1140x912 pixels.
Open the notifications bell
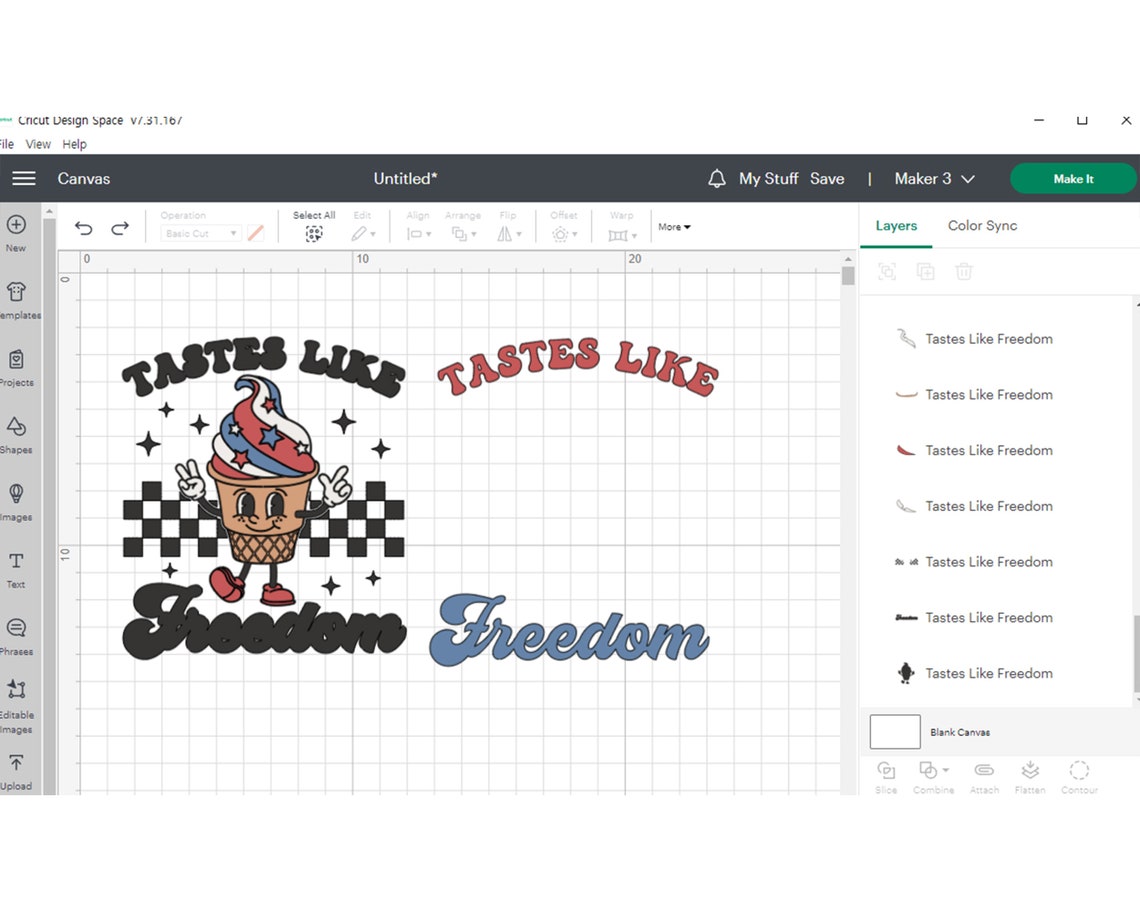(x=716, y=178)
